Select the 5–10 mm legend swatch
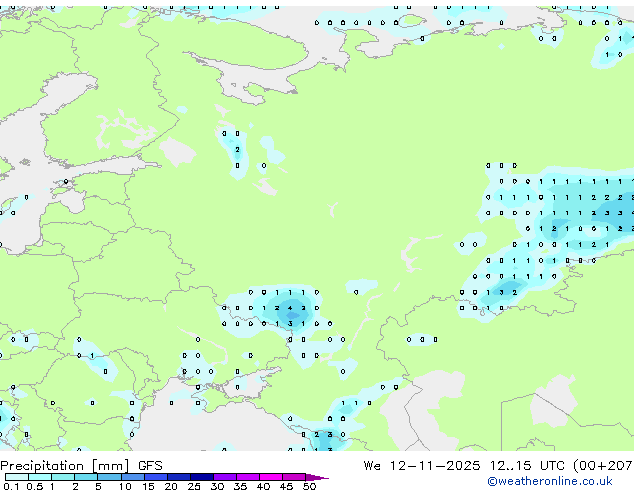634x490 pixels. [x=109, y=477]
